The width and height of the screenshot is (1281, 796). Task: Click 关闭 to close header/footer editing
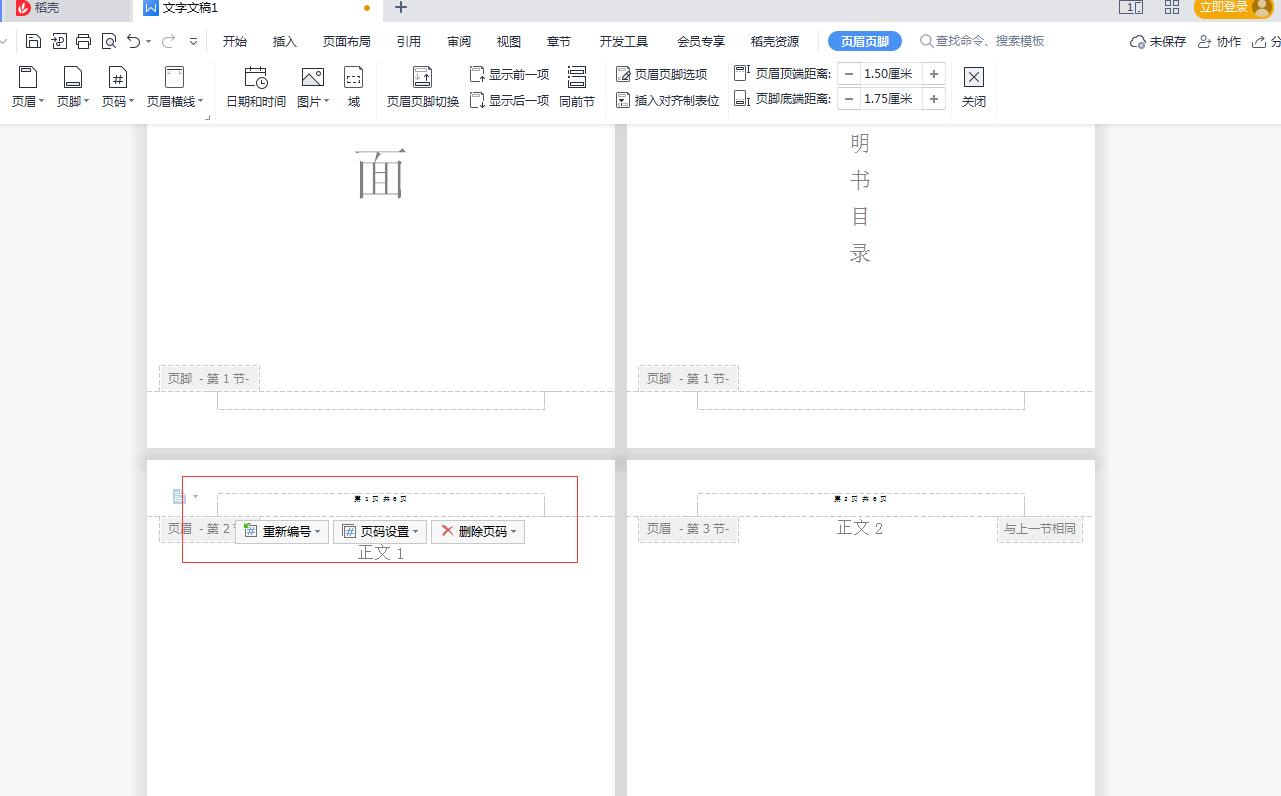click(x=973, y=88)
